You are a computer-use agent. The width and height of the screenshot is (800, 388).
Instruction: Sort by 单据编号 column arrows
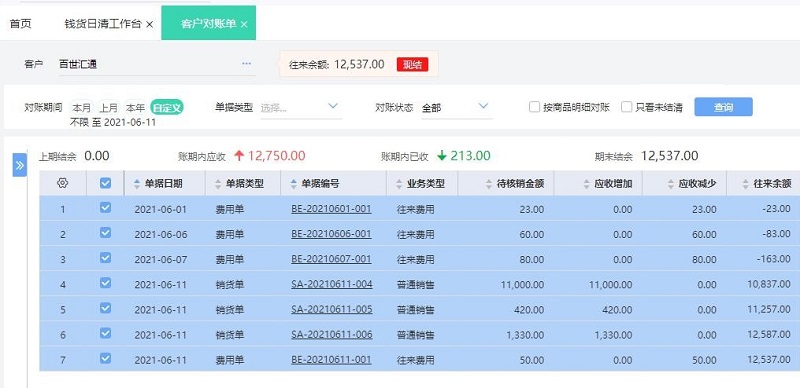tap(293, 184)
